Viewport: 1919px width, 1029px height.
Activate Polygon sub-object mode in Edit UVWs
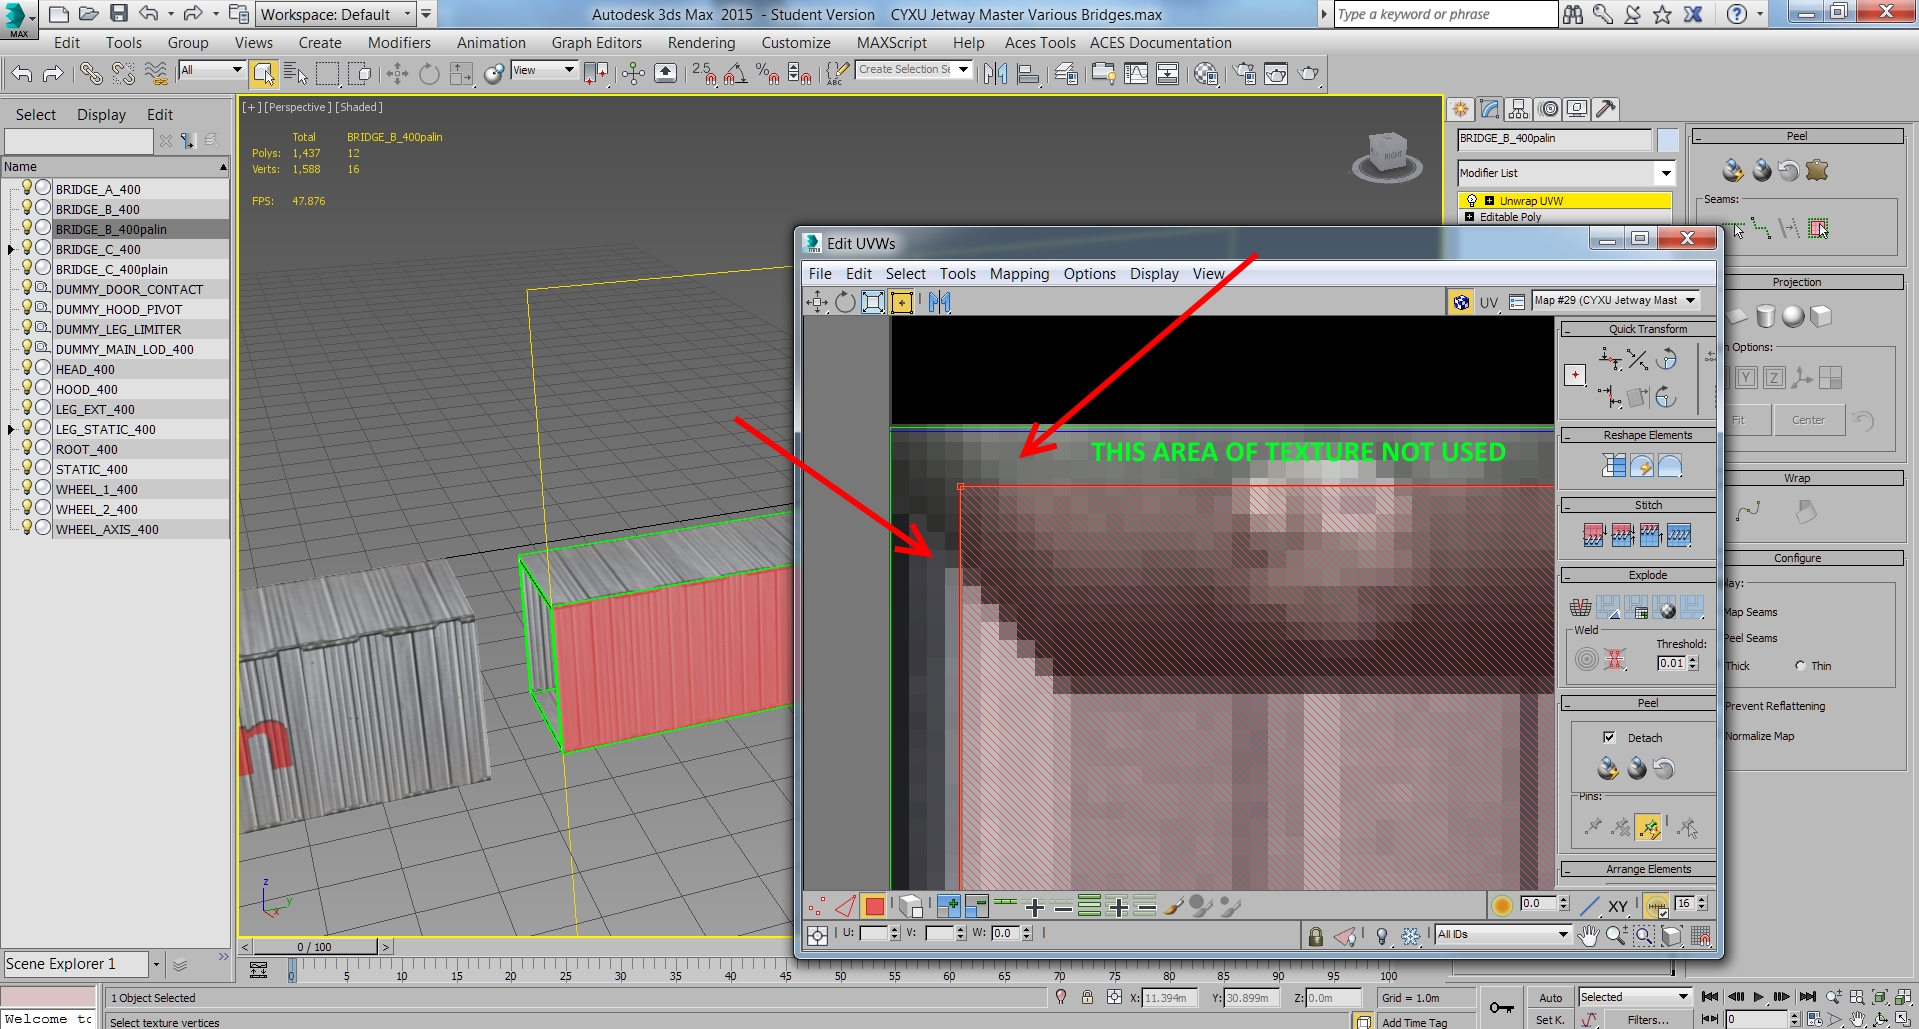click(x=874, y=905)
